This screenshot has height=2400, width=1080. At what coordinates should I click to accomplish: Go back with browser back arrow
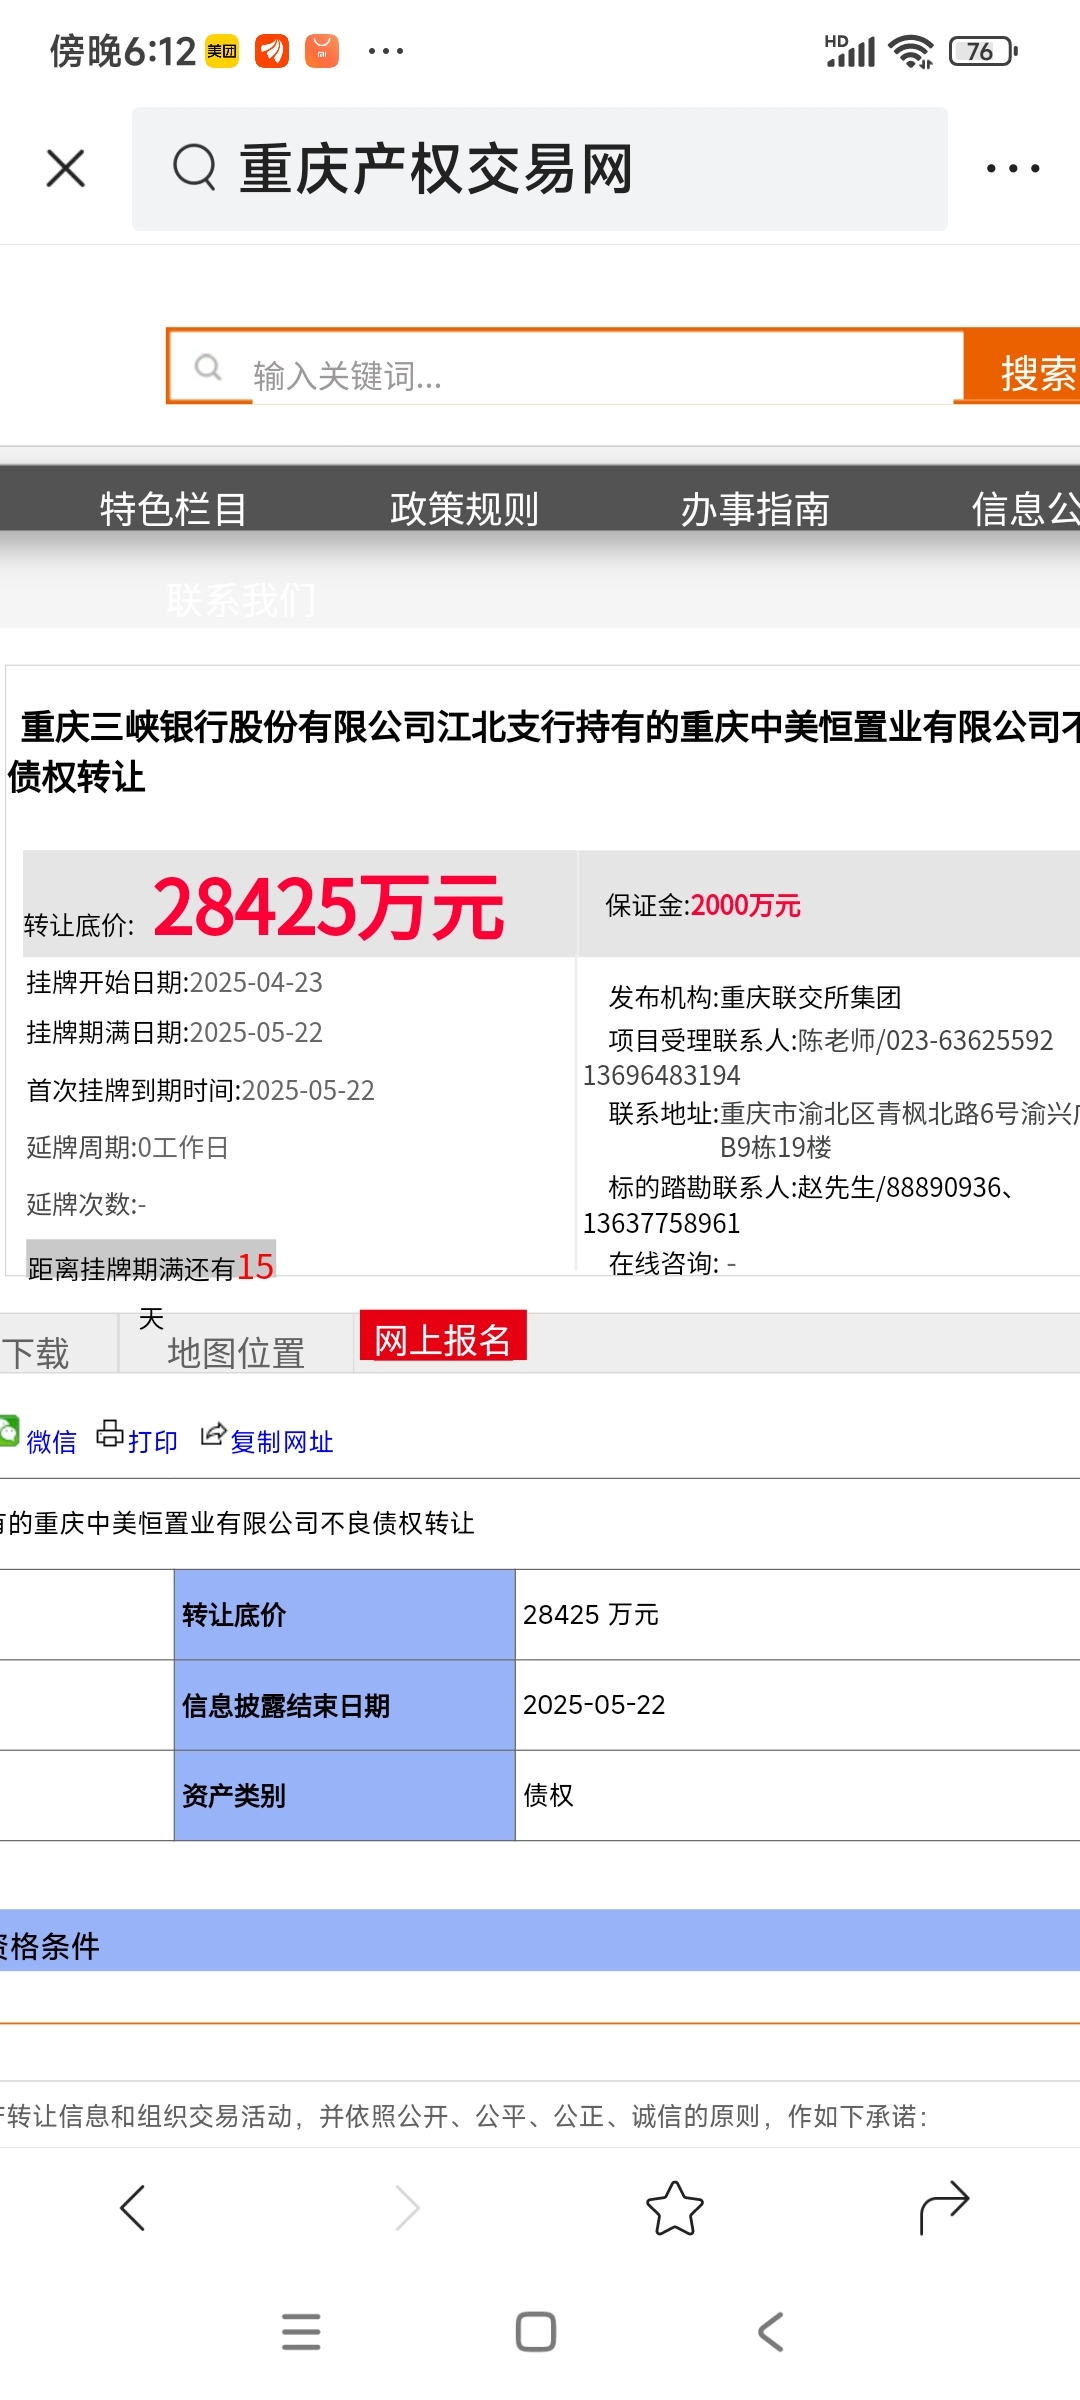(x=133, y=2208)
